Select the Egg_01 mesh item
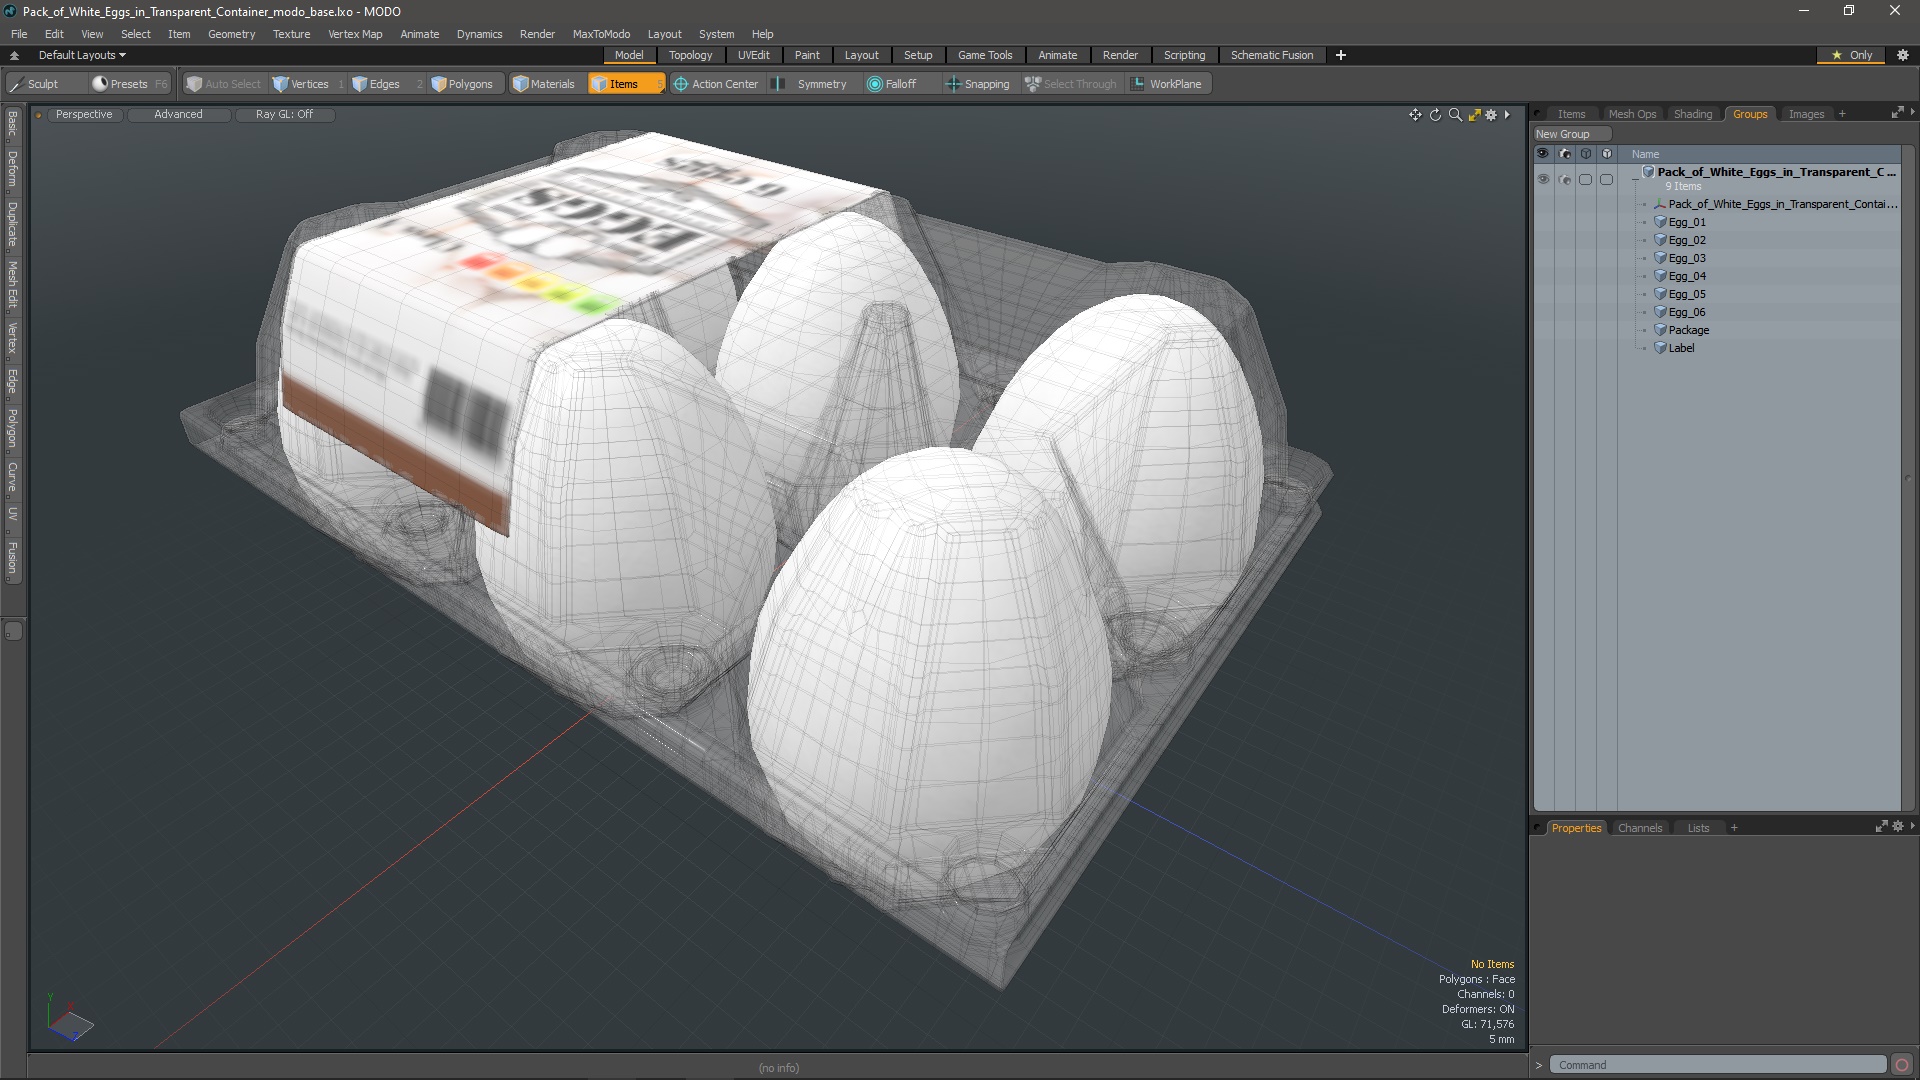 coord(1687,222)
